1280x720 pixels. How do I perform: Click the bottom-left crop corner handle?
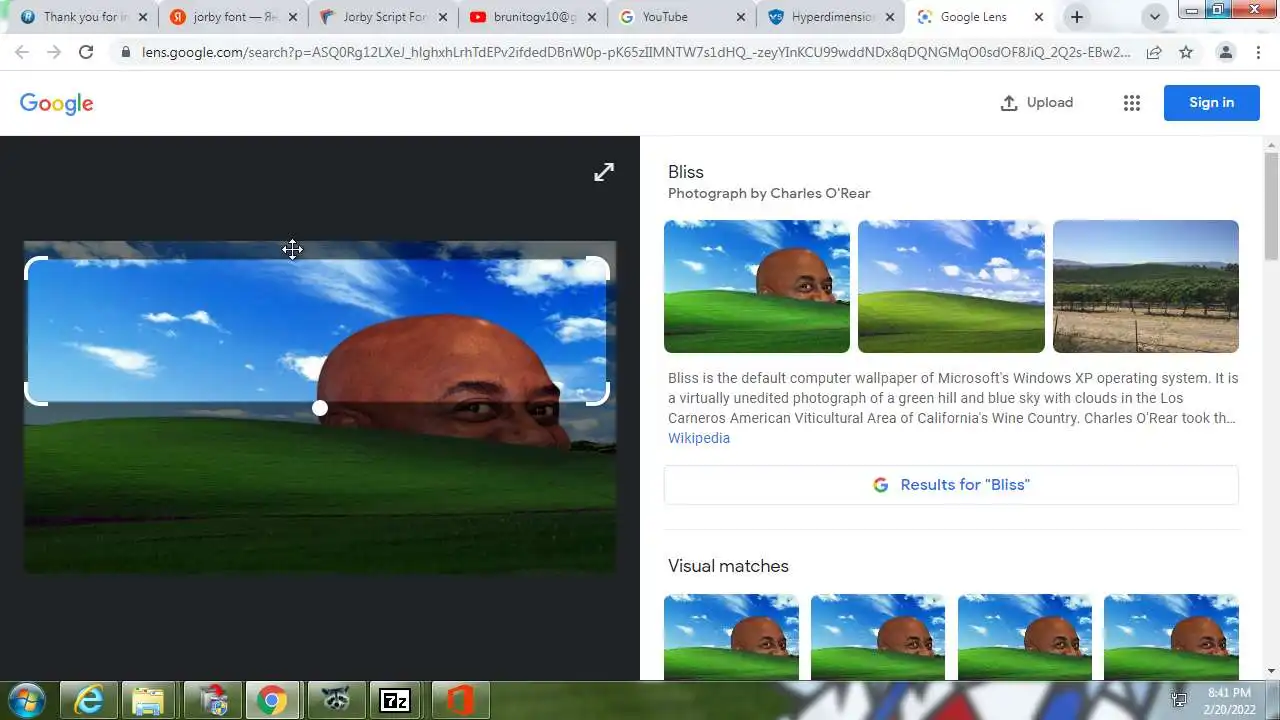35,394
